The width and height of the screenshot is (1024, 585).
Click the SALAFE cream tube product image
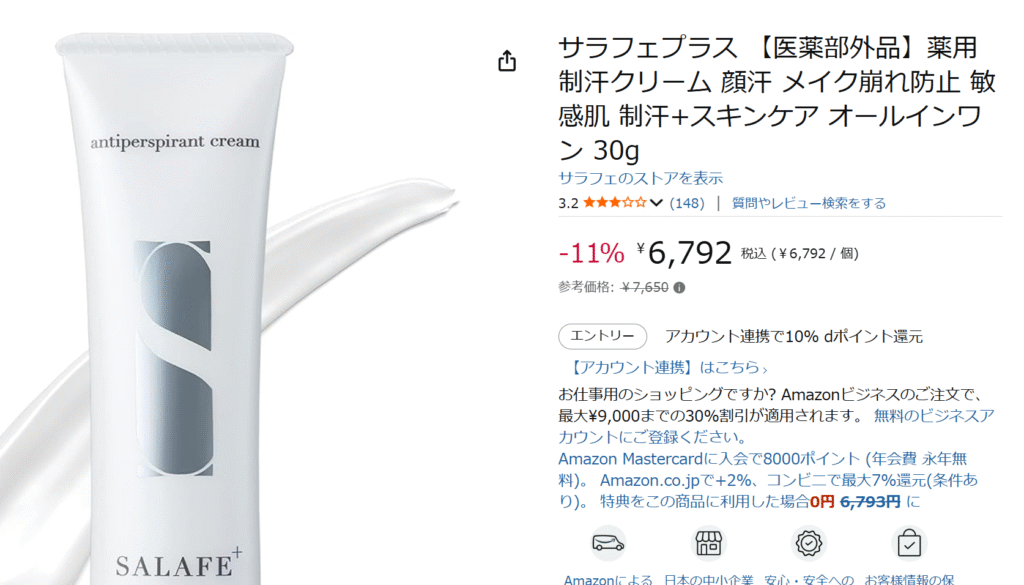[x=175, y=307]
